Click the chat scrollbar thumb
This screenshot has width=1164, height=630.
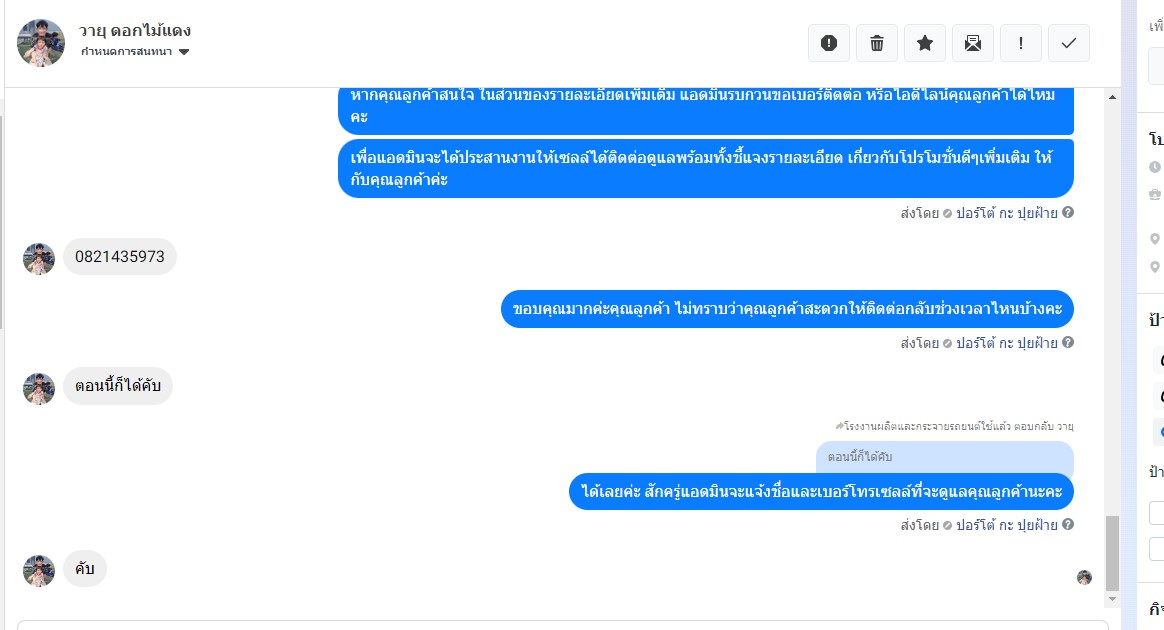point(1112,553)
